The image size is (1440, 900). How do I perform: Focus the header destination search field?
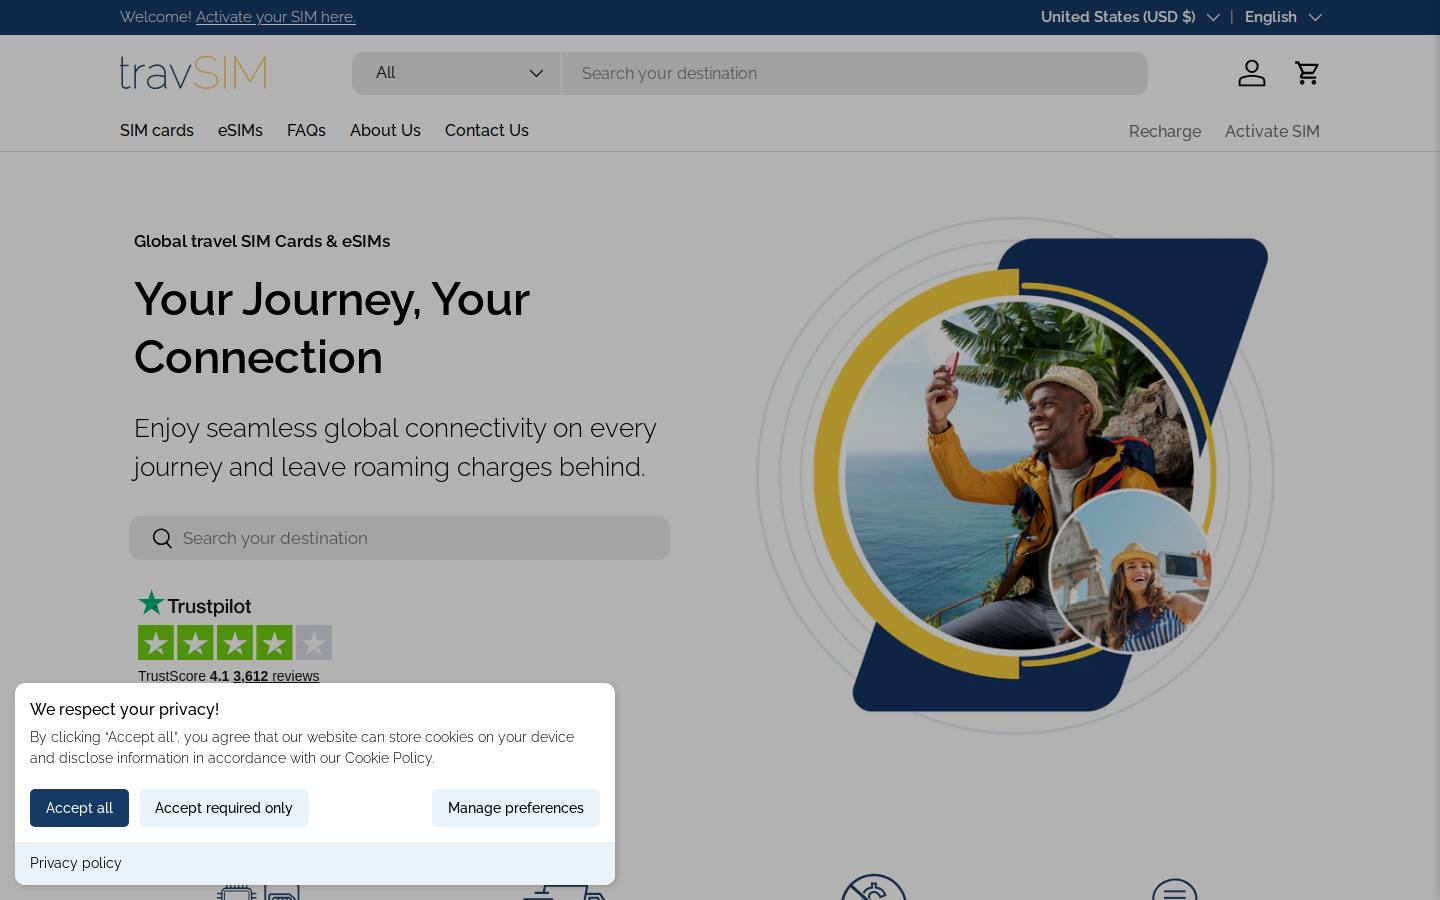(x=855, y=73)
